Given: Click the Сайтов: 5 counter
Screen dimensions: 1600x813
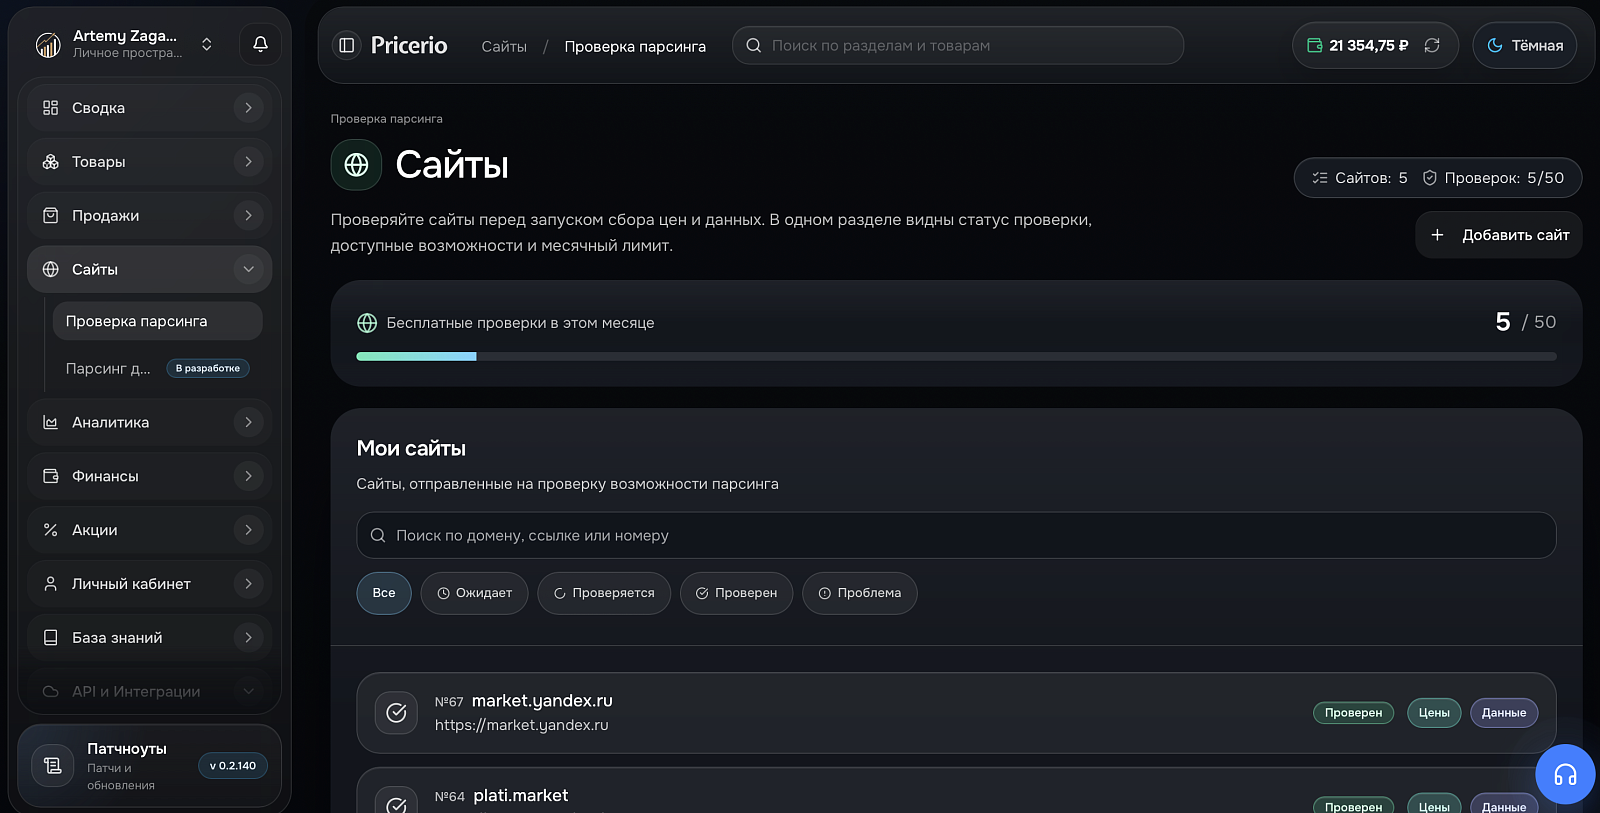Looking at the screenshot, I should [x=1360, y=178].
